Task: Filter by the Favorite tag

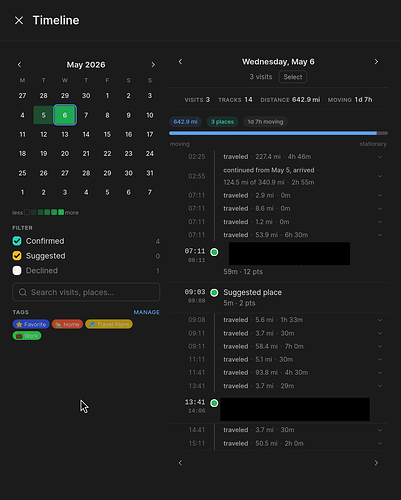Action: (31, 324)
